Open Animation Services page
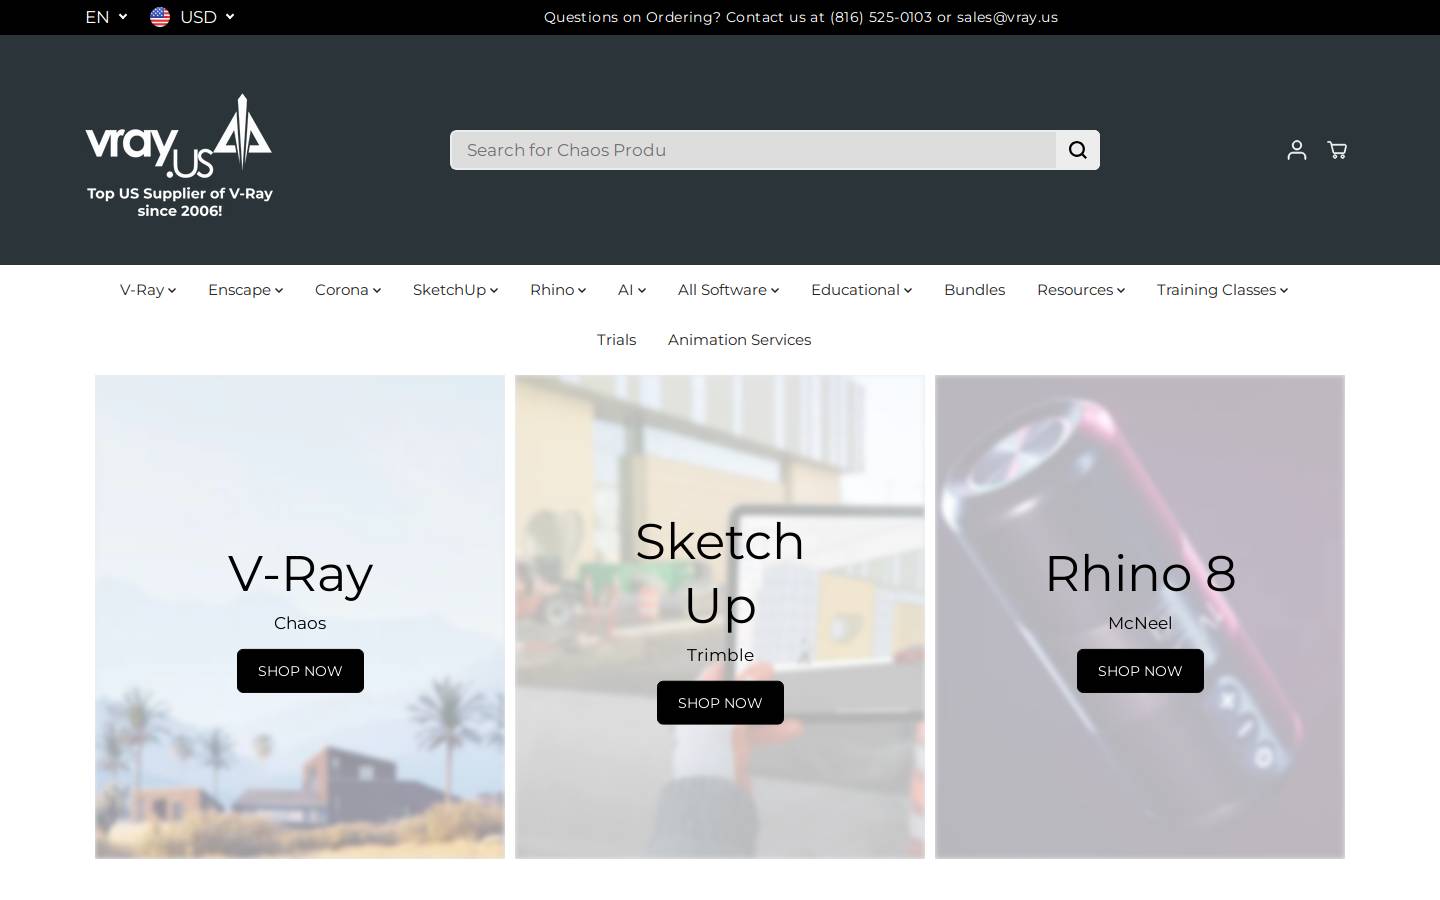The height and width of the screenshot is (900, 1440). pyautogui.click(x=739, y=340)
